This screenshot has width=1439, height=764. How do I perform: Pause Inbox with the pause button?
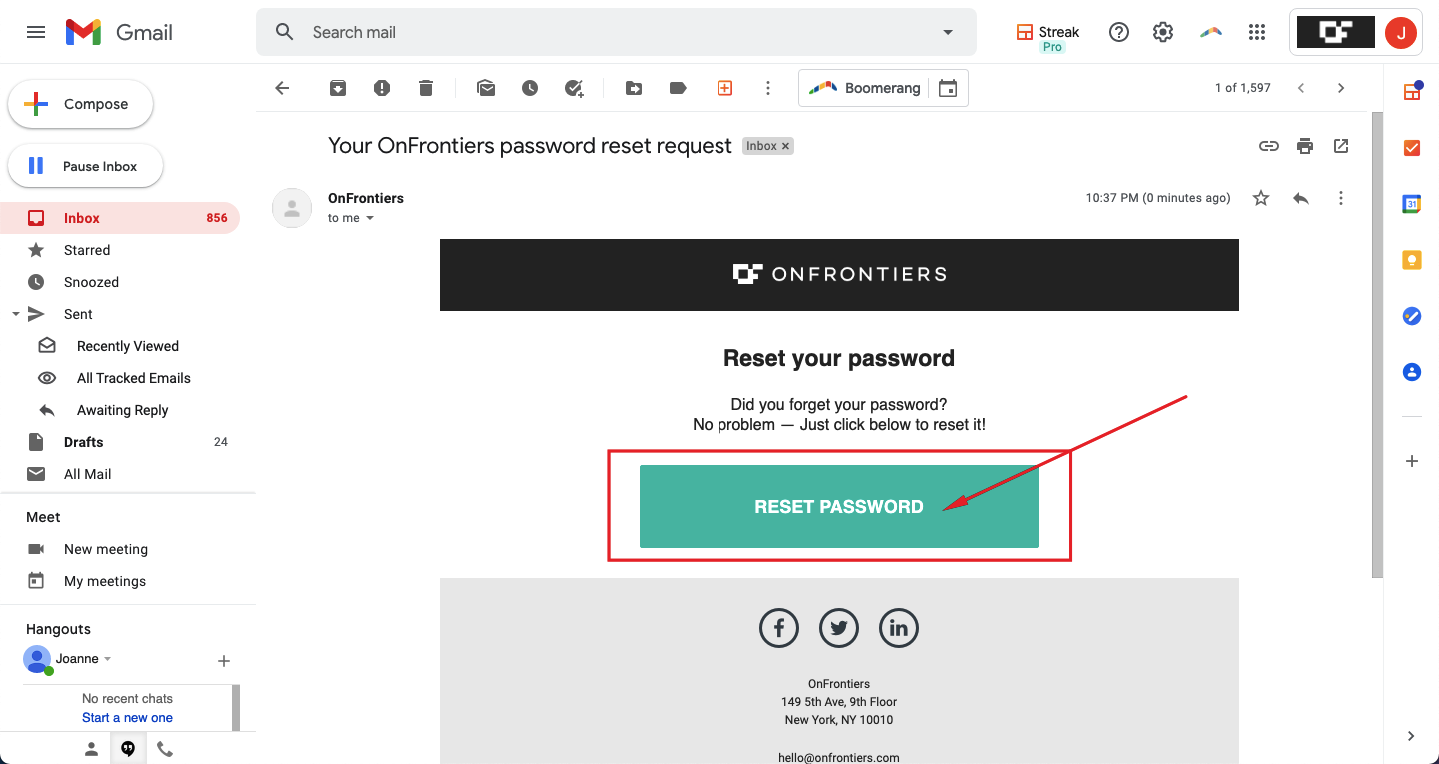click(85, 166)
